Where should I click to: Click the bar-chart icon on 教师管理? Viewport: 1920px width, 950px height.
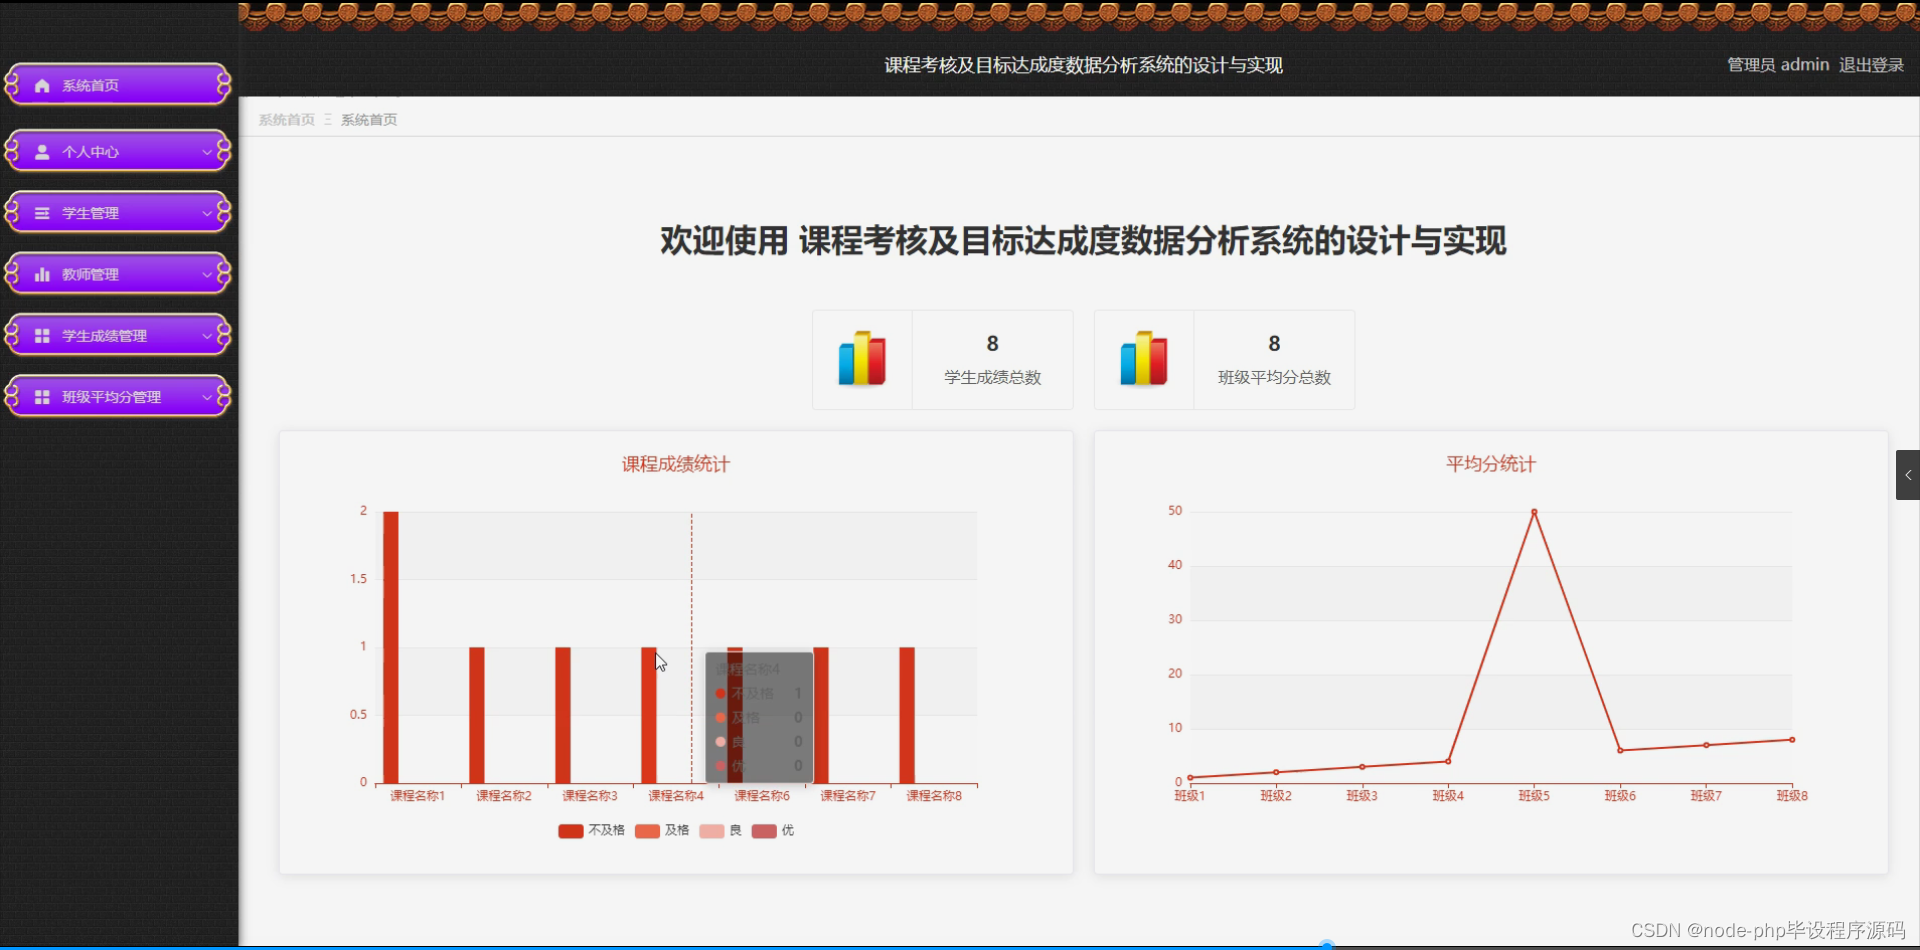pos(41,273)
